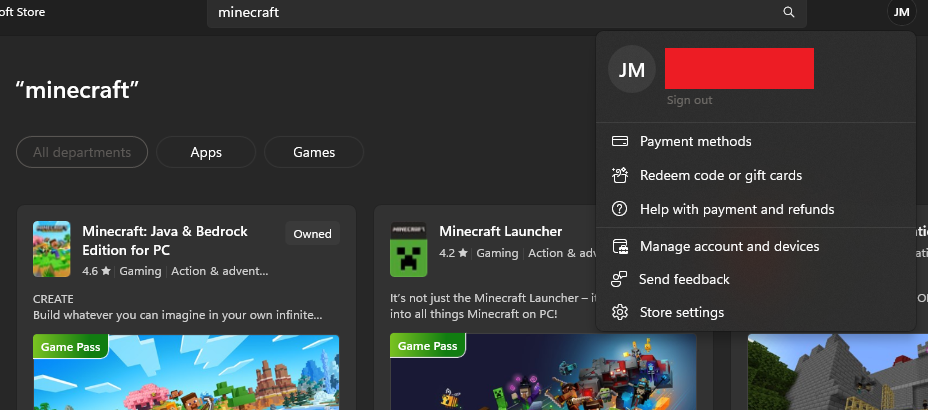
Task: Select Manage account and devices
Action: pos(756,246)
